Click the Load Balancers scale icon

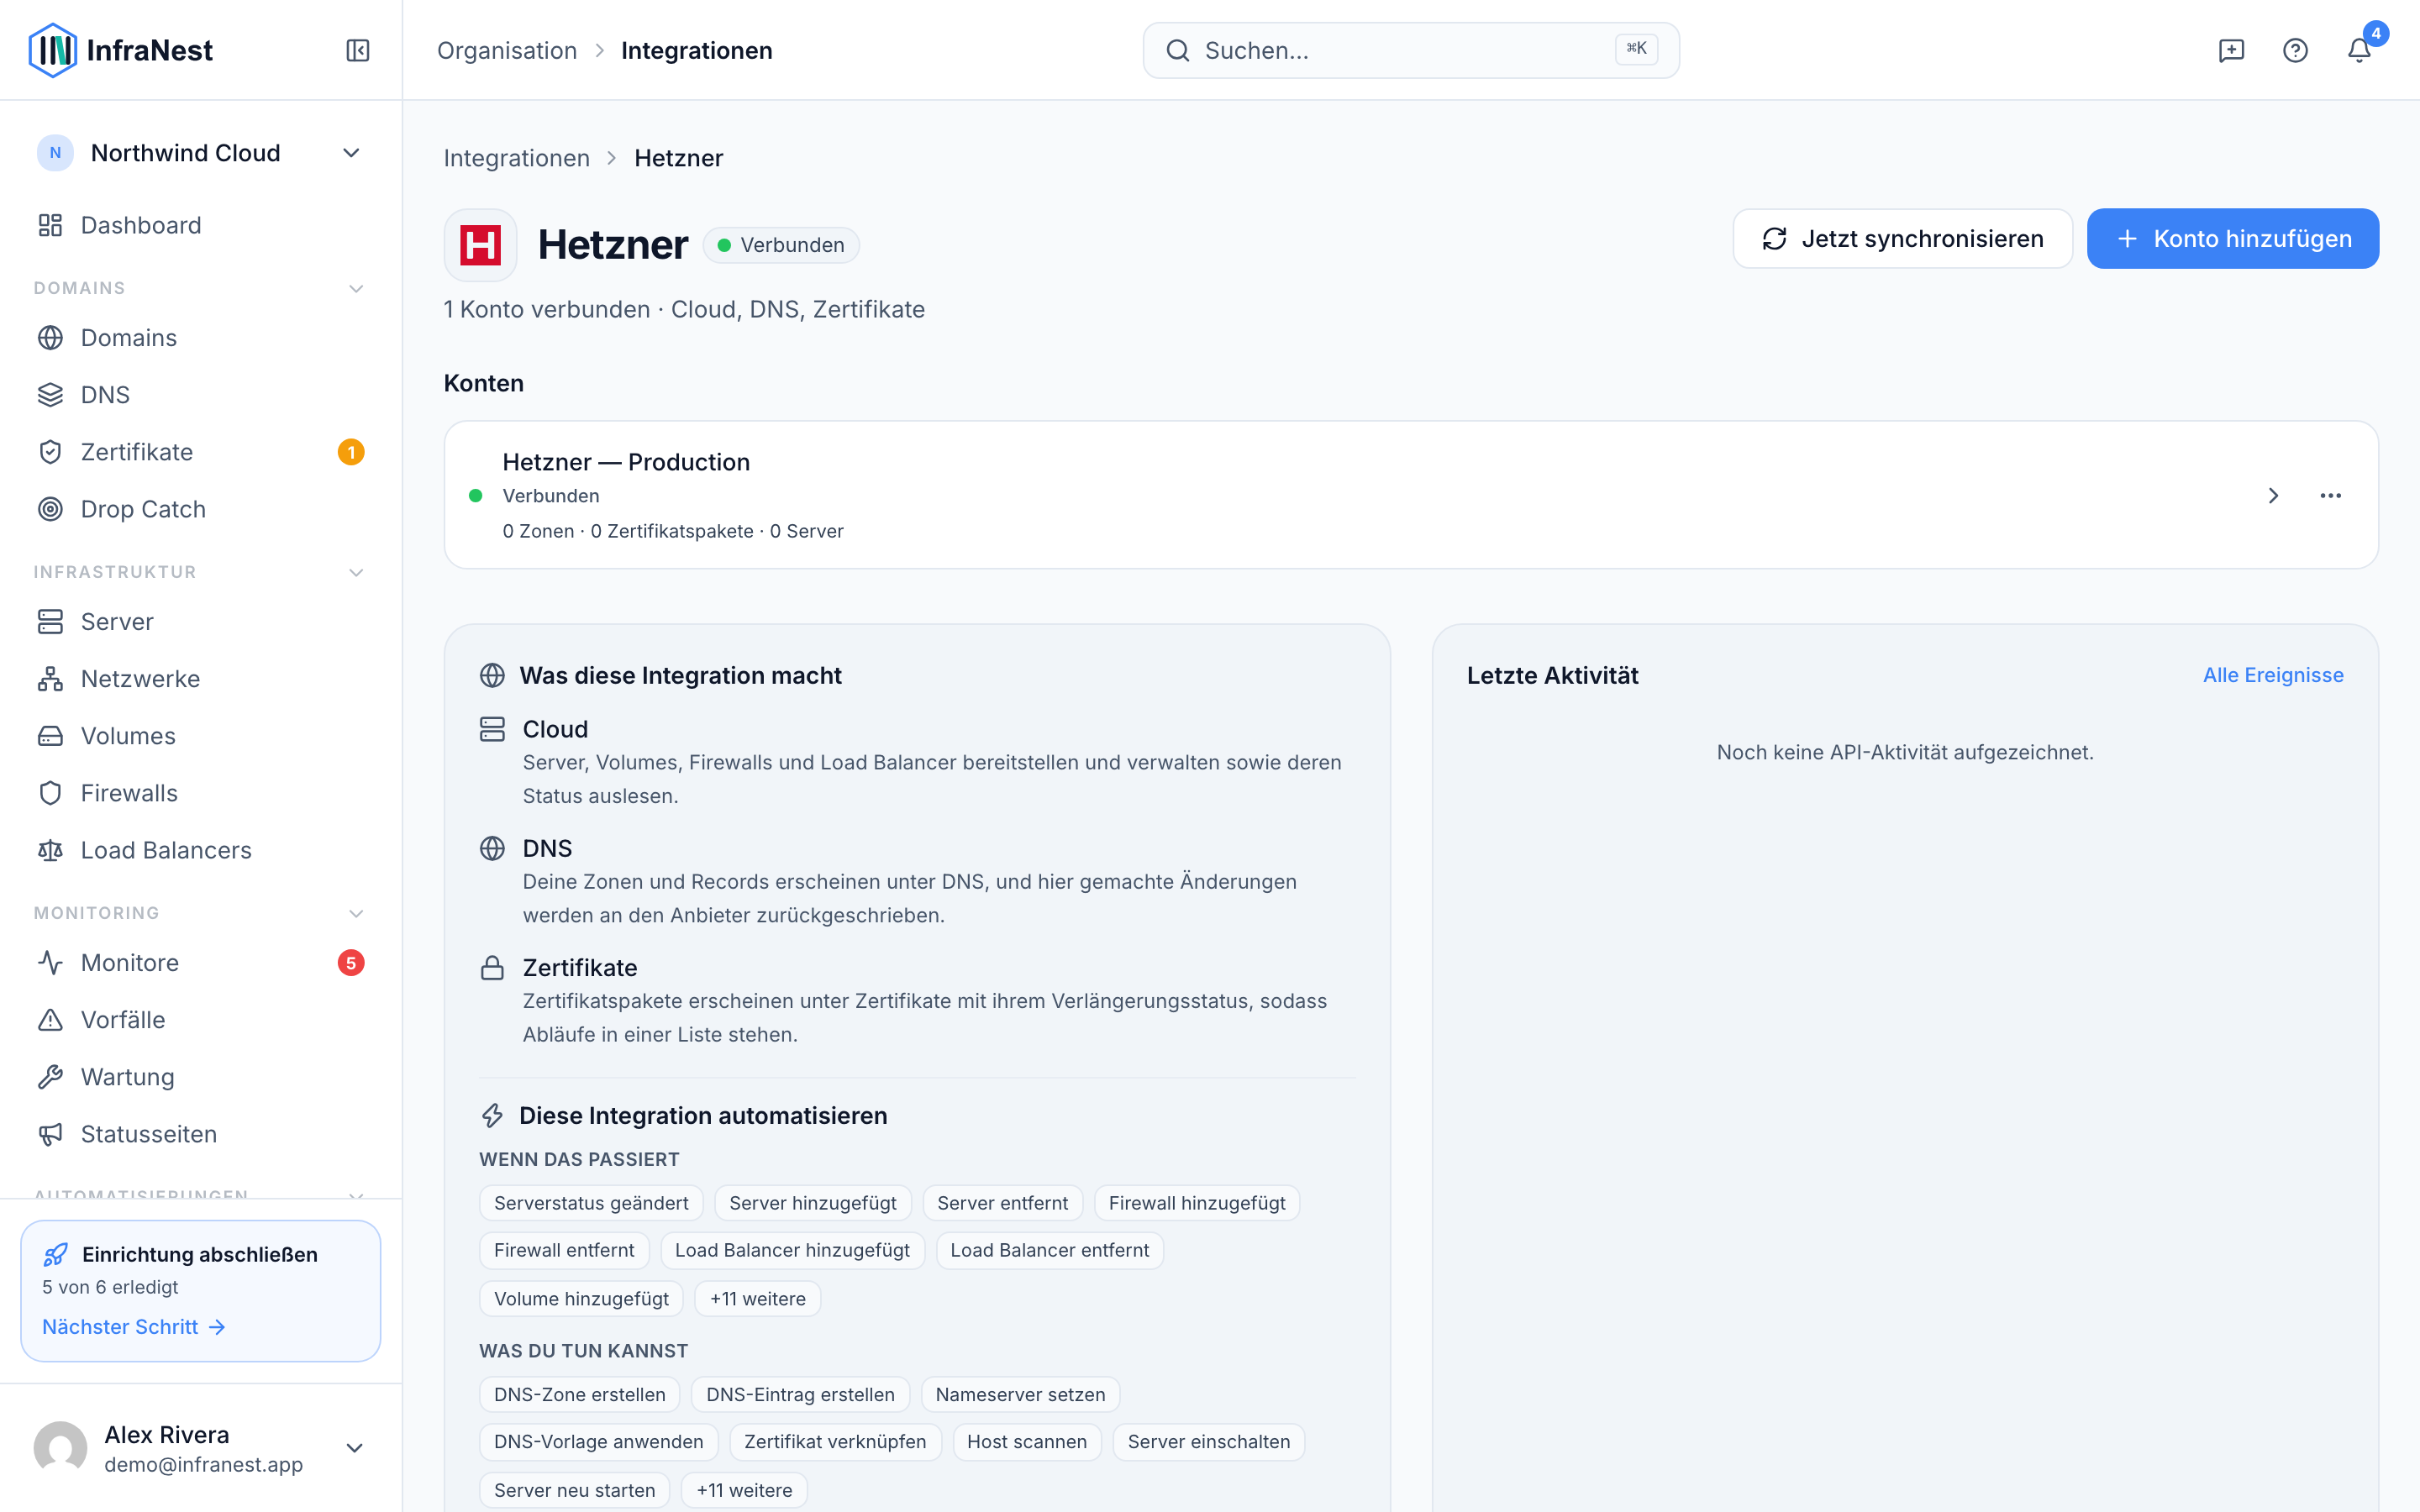tap(50, 850)
